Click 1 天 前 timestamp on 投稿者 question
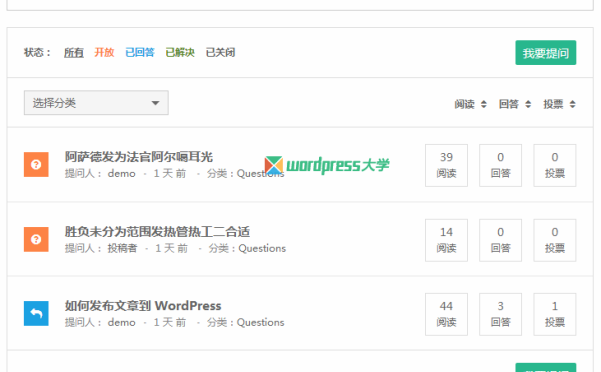 click(171, 248)
